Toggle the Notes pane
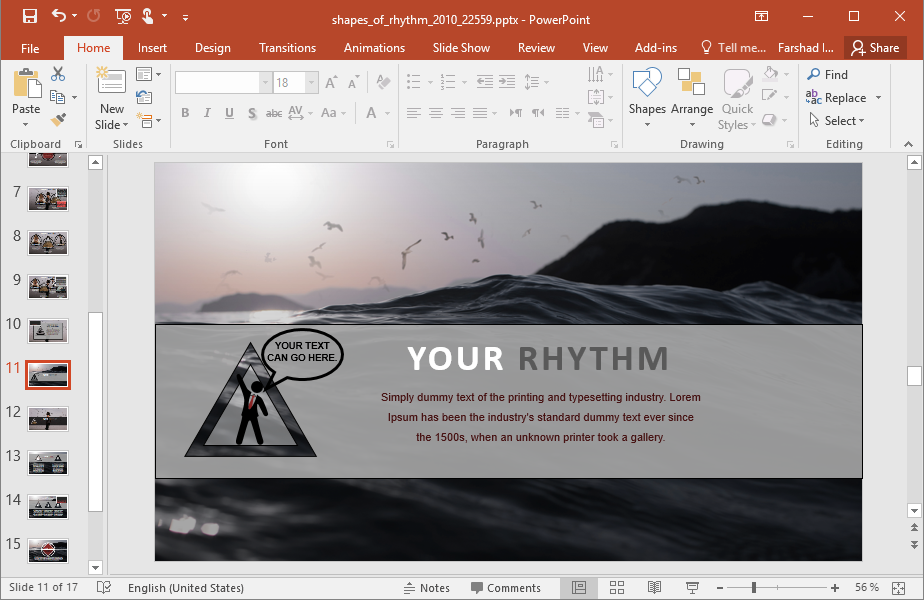This screenshot has height=600, width=924. (x=426, y=588)
